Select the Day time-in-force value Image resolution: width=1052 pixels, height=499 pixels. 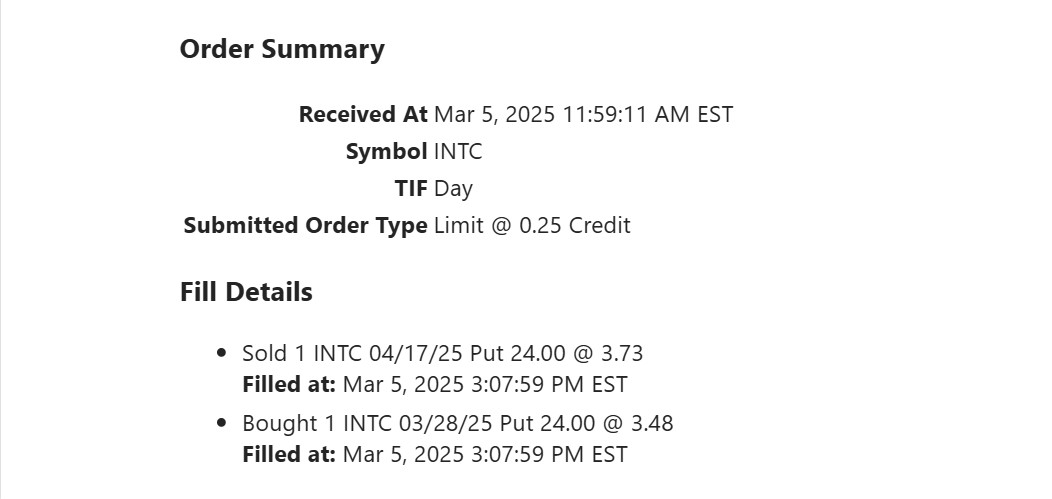(453, 189)
